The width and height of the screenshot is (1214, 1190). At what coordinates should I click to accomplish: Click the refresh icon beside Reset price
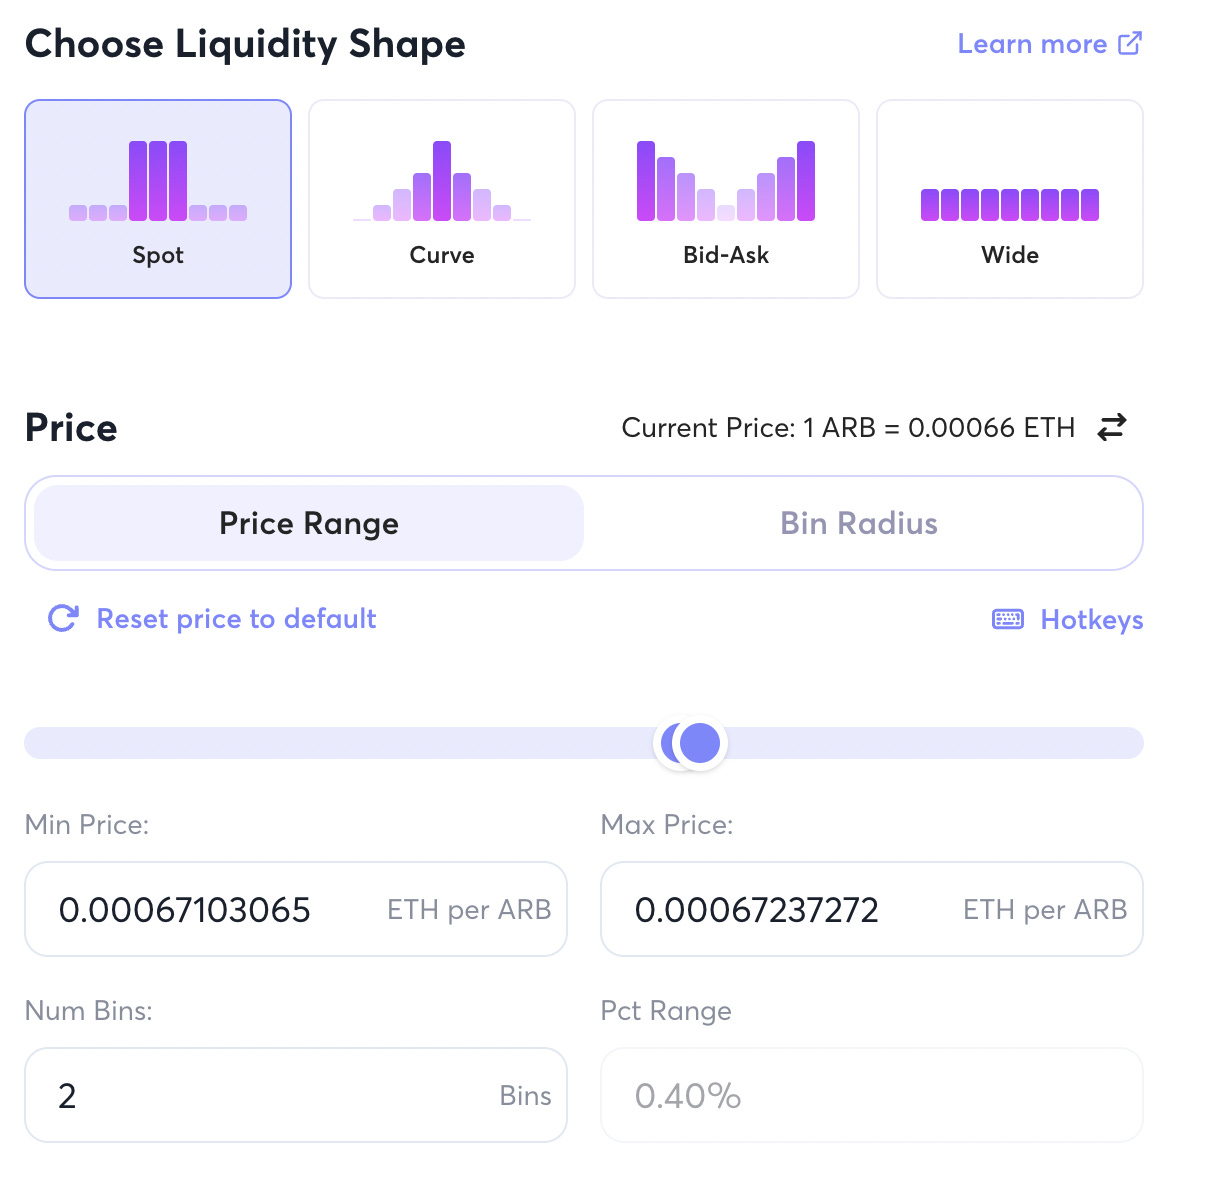61,618
